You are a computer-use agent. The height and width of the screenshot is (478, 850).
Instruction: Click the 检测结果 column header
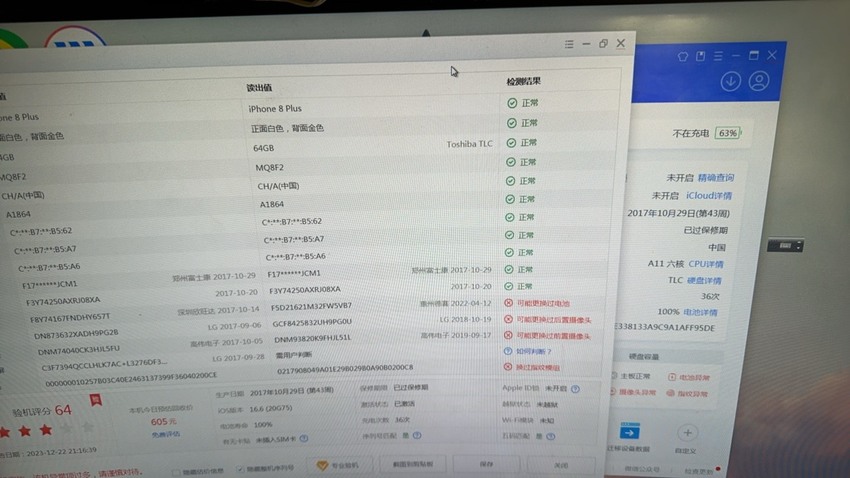coord(523,81)
